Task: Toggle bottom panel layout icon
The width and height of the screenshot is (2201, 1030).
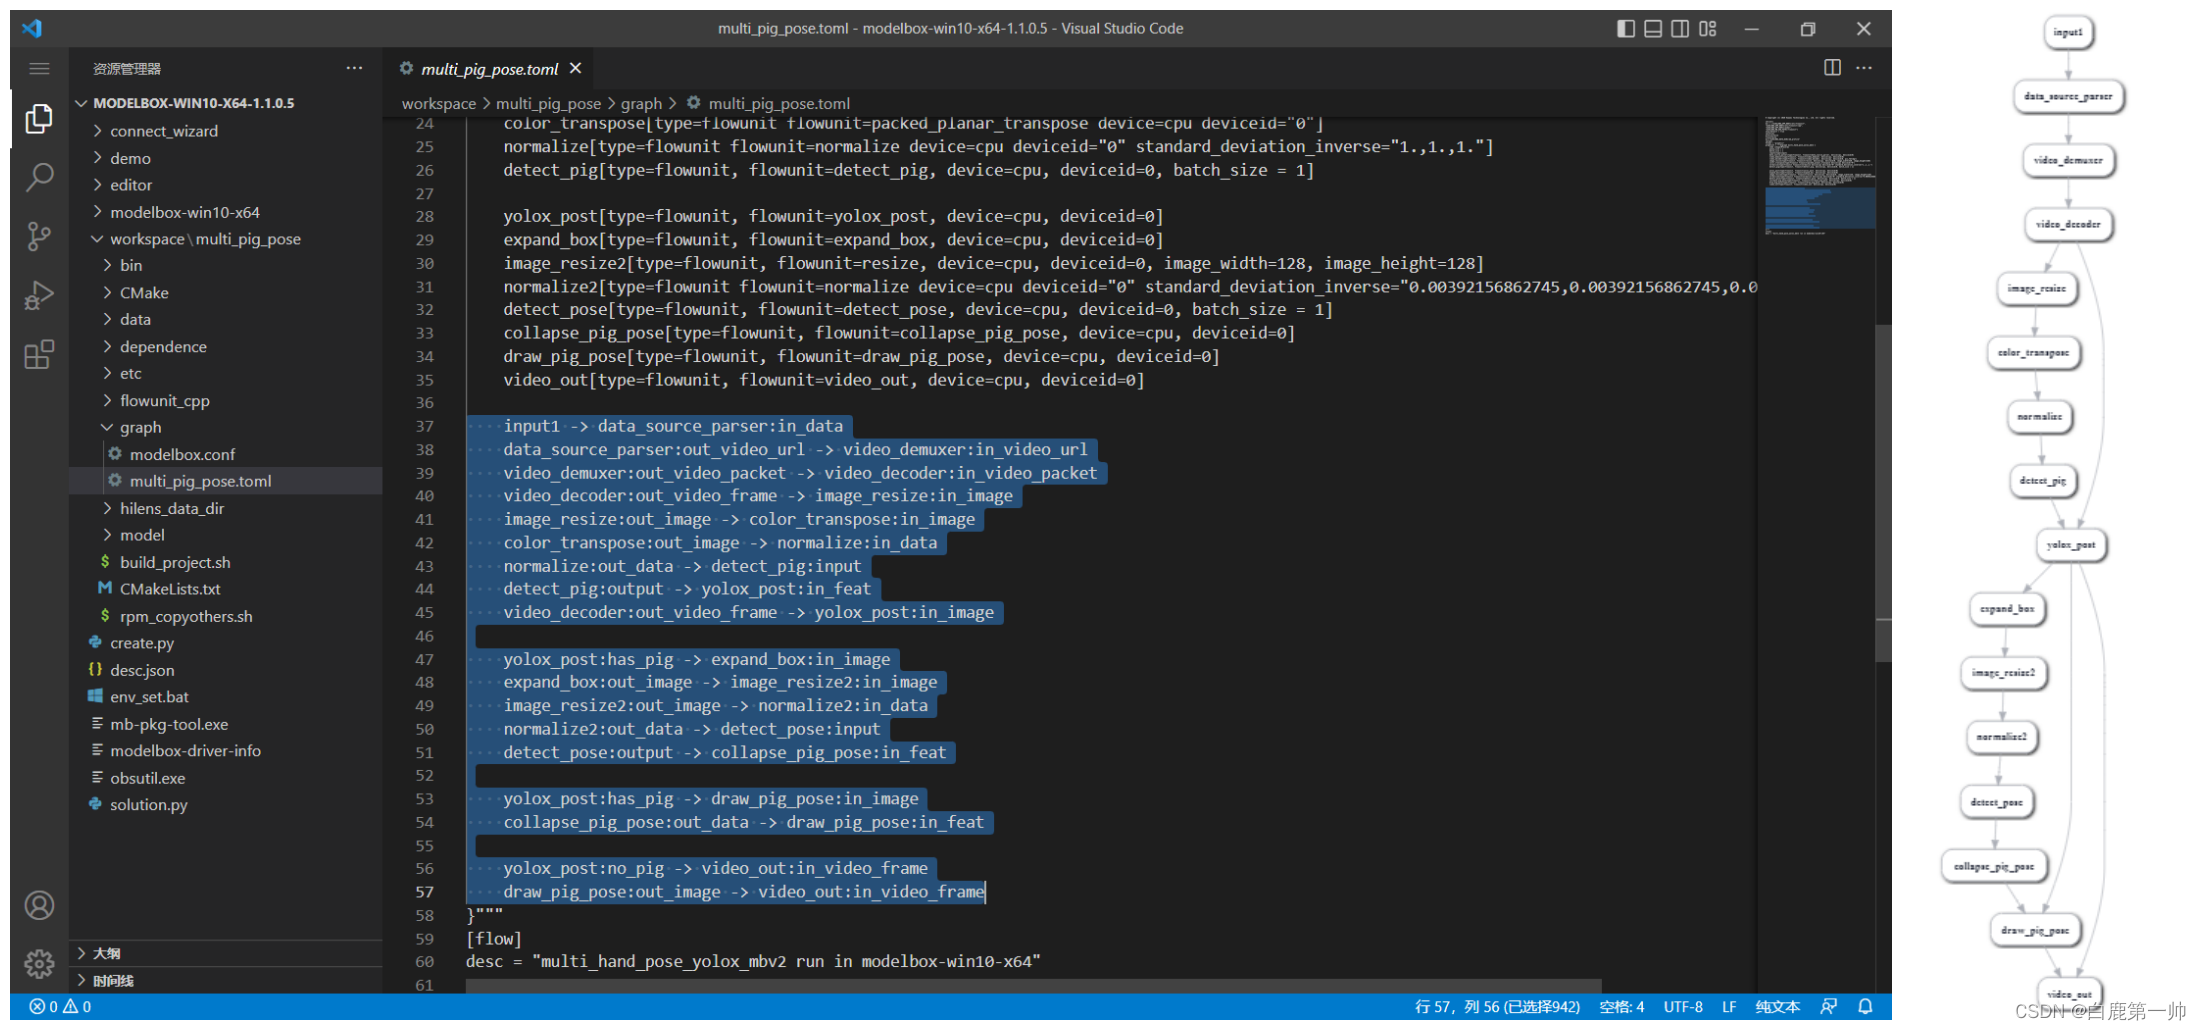Action: pyautogui.click(x=1653, y=29)
